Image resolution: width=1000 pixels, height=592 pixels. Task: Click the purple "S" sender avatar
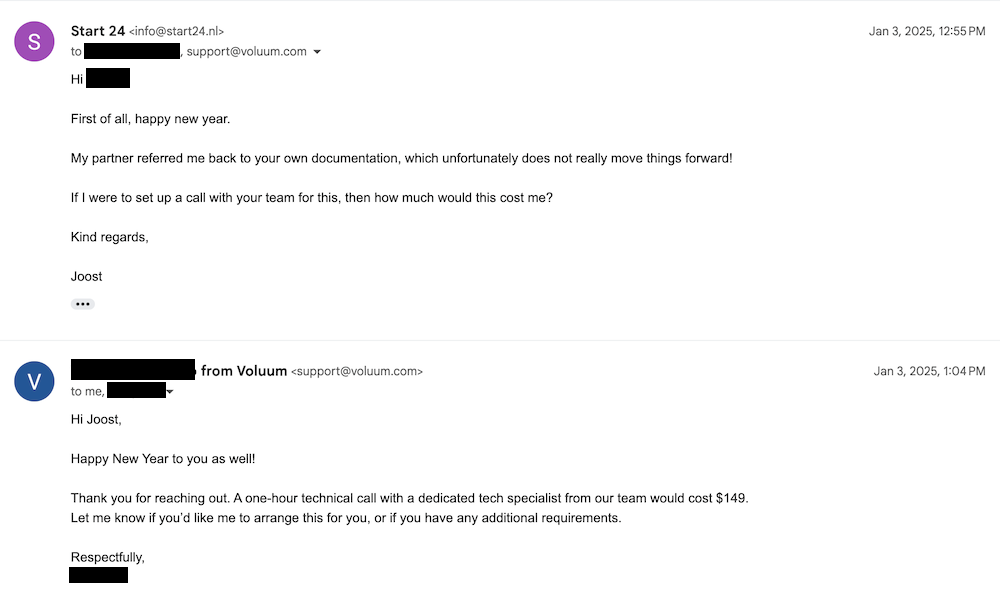click(x=34, y=41)
